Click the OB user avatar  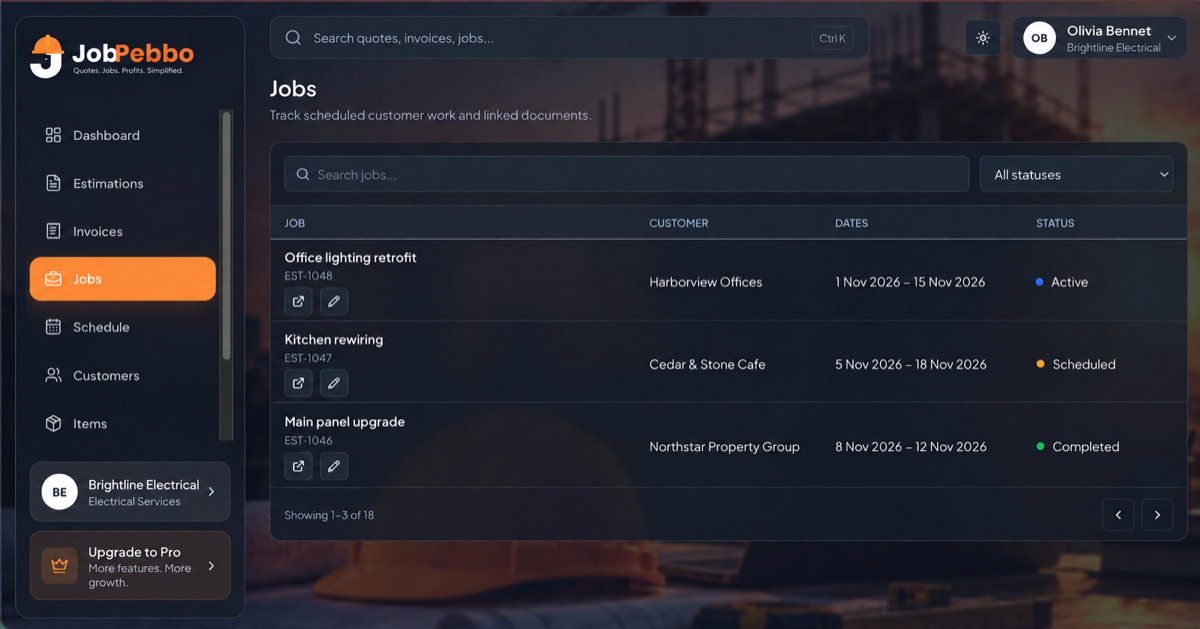pos(1039,38)
